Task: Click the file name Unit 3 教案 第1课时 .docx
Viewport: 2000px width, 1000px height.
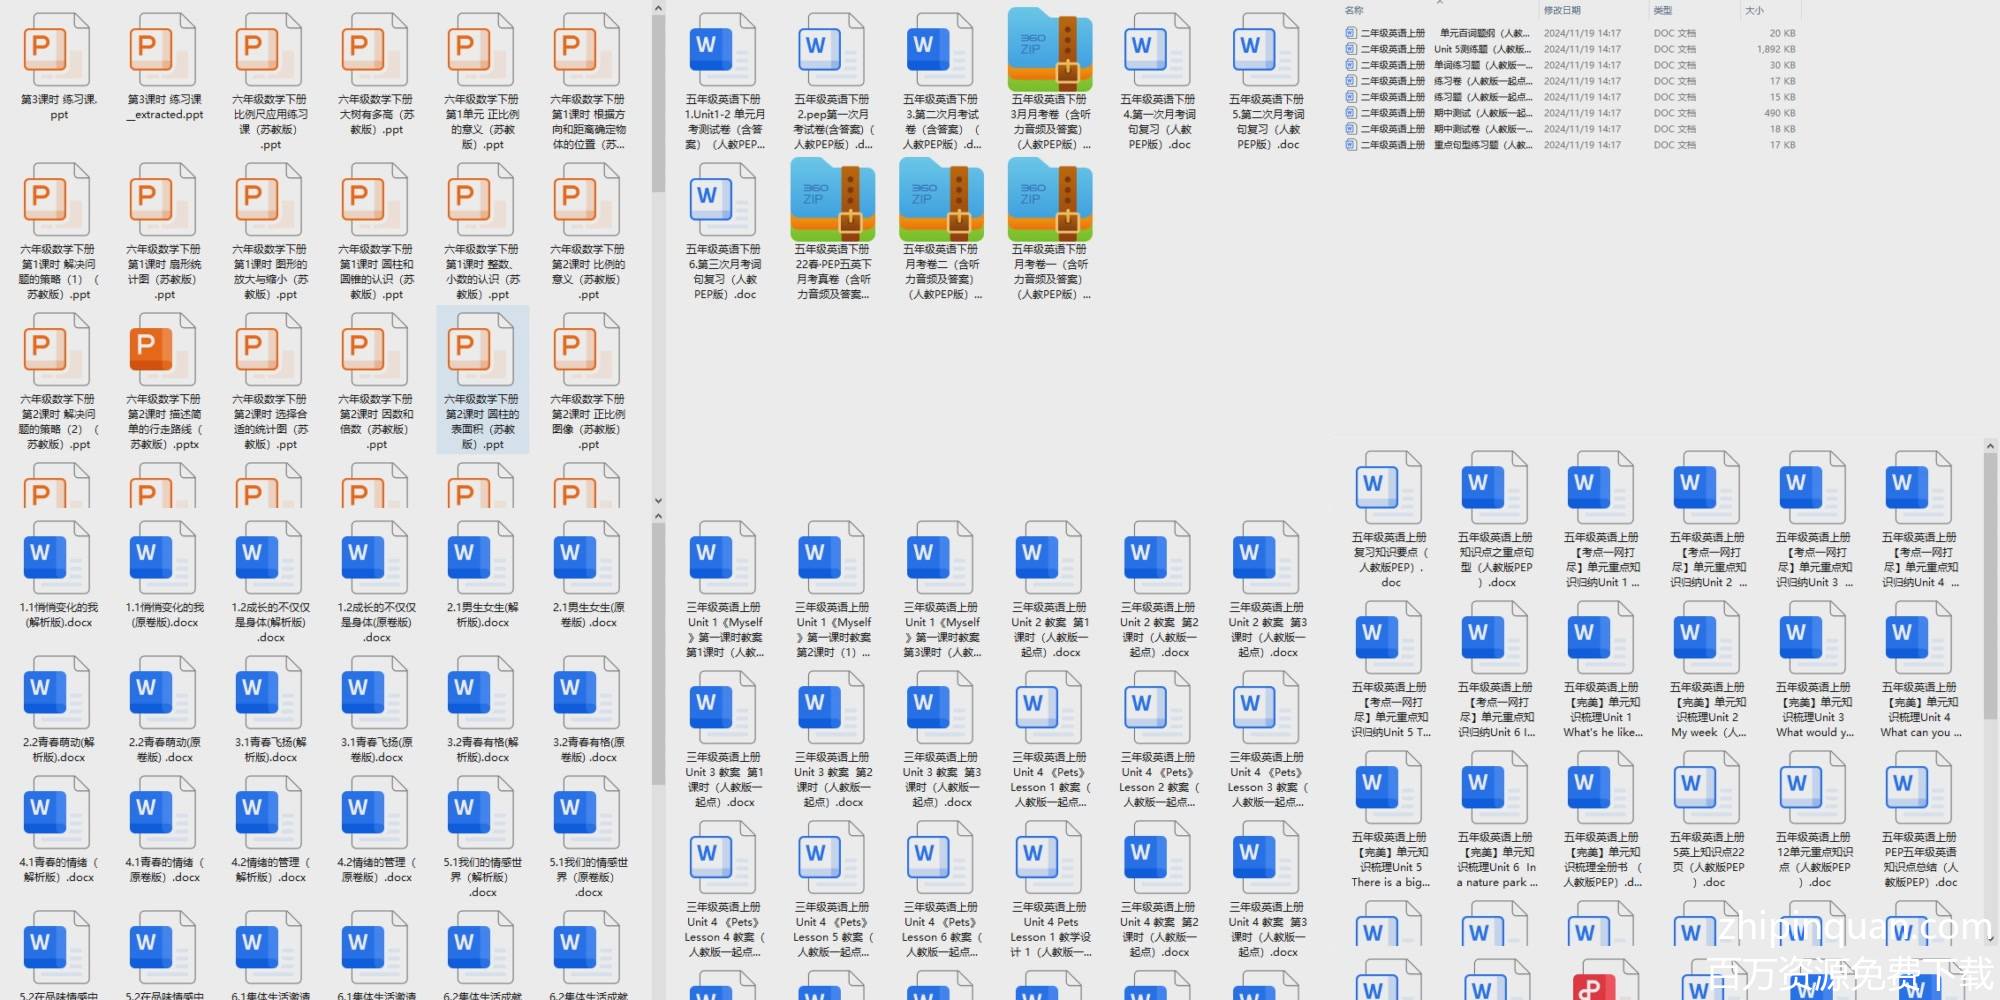Action: (x=724, y=780)
